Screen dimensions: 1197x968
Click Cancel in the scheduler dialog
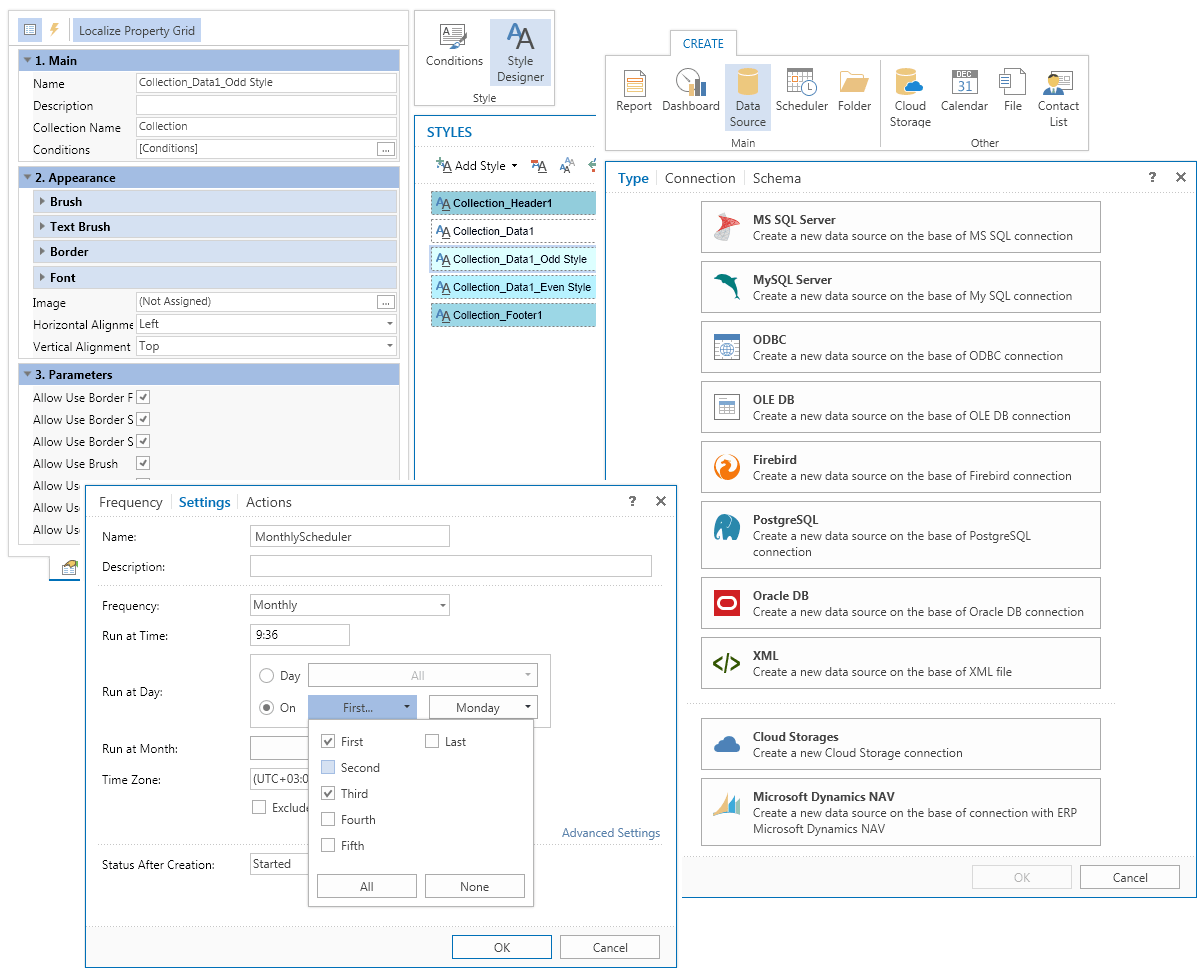610,947
